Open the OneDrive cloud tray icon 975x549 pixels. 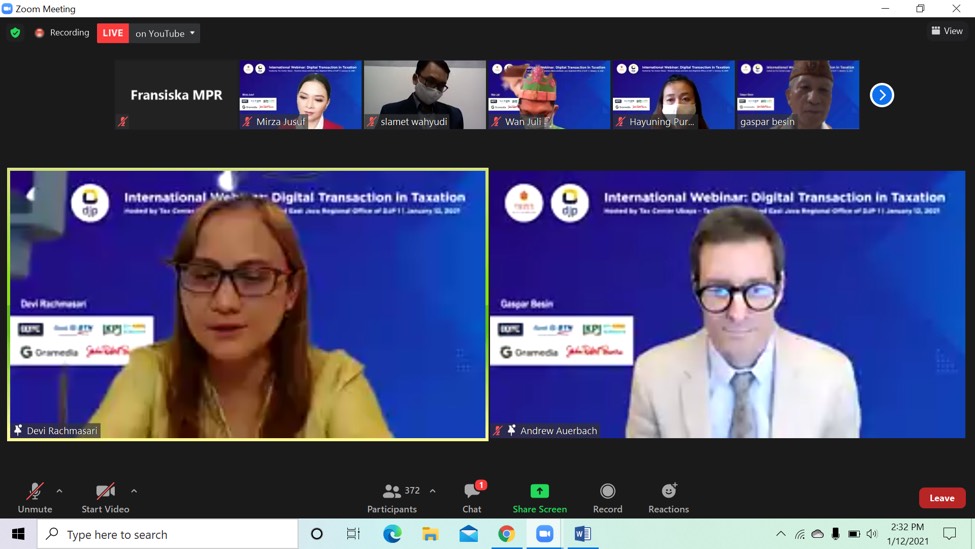tap(818, 534)
